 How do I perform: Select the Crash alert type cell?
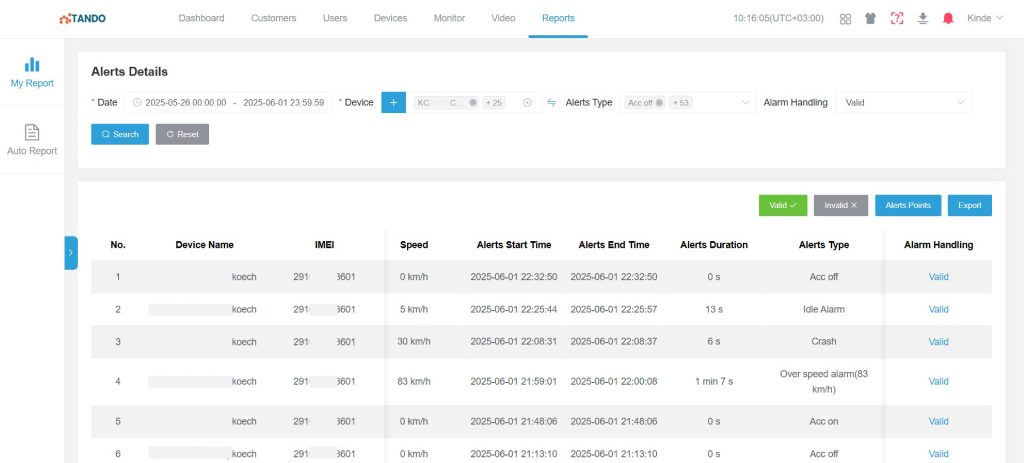point(824,342)
